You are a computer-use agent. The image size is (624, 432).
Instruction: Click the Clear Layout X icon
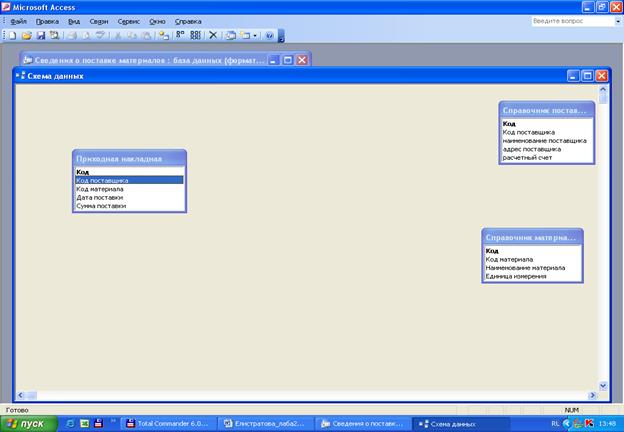213,35
